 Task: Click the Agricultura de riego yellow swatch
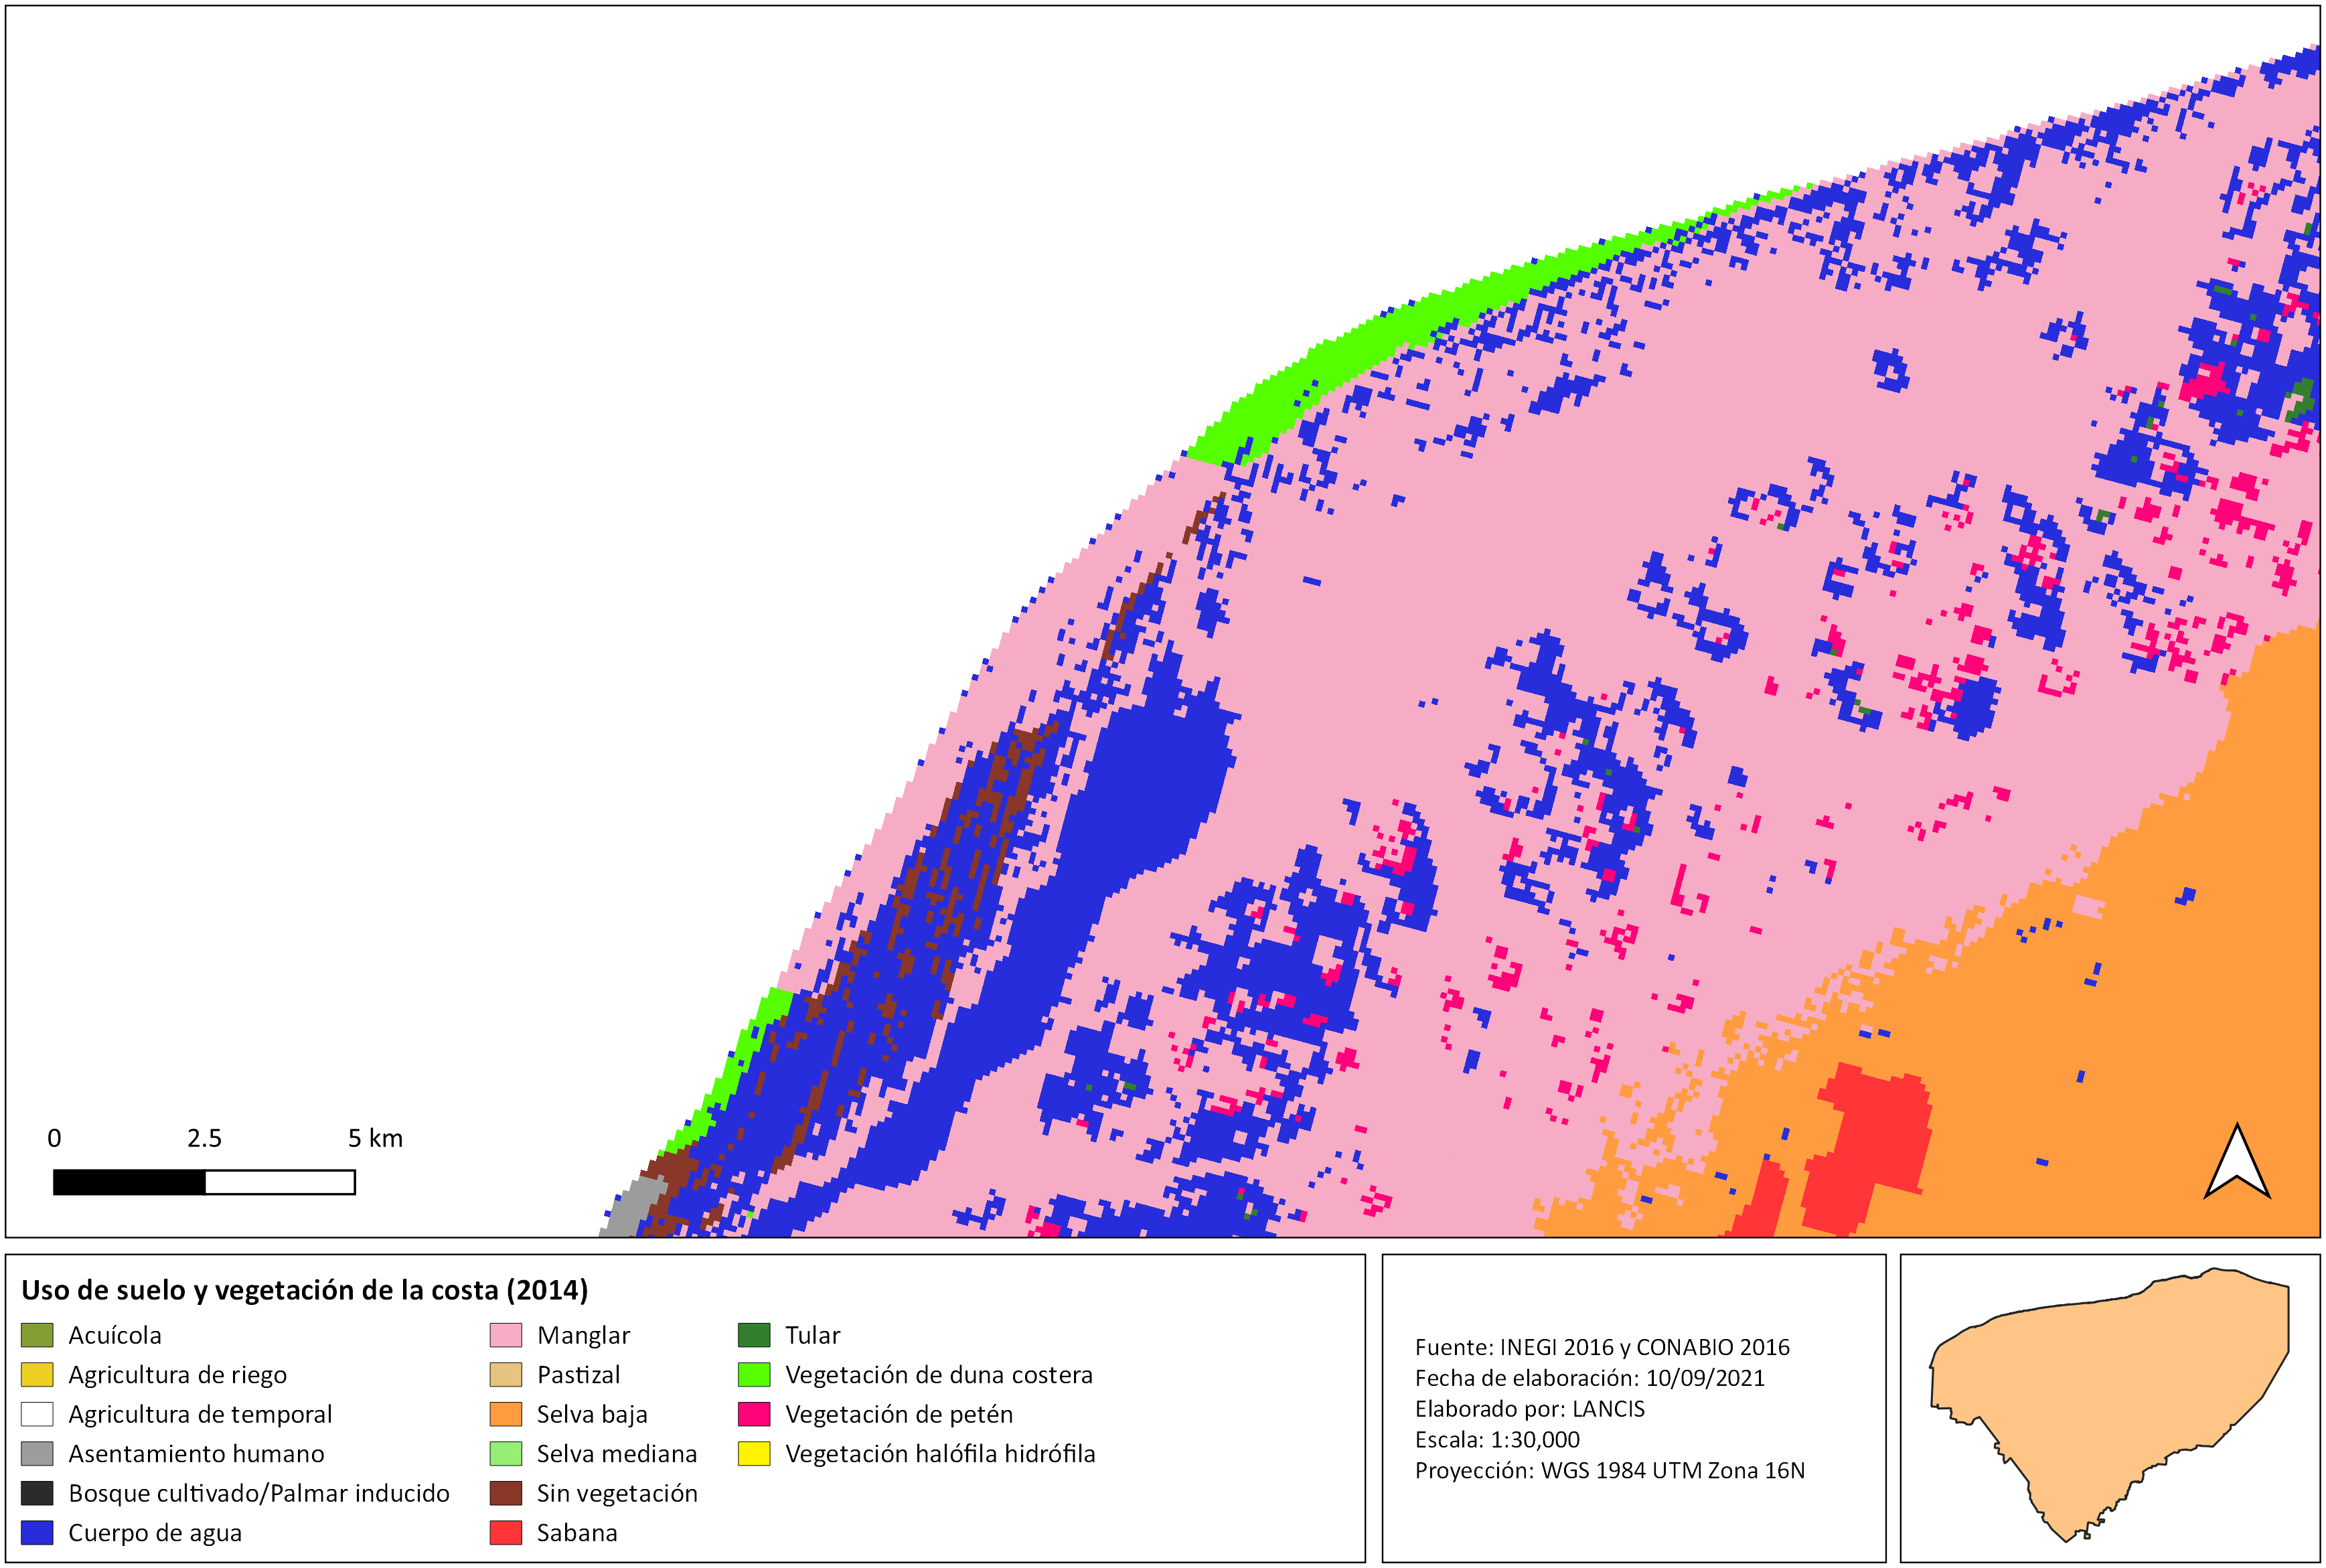tap(37, 1375)
